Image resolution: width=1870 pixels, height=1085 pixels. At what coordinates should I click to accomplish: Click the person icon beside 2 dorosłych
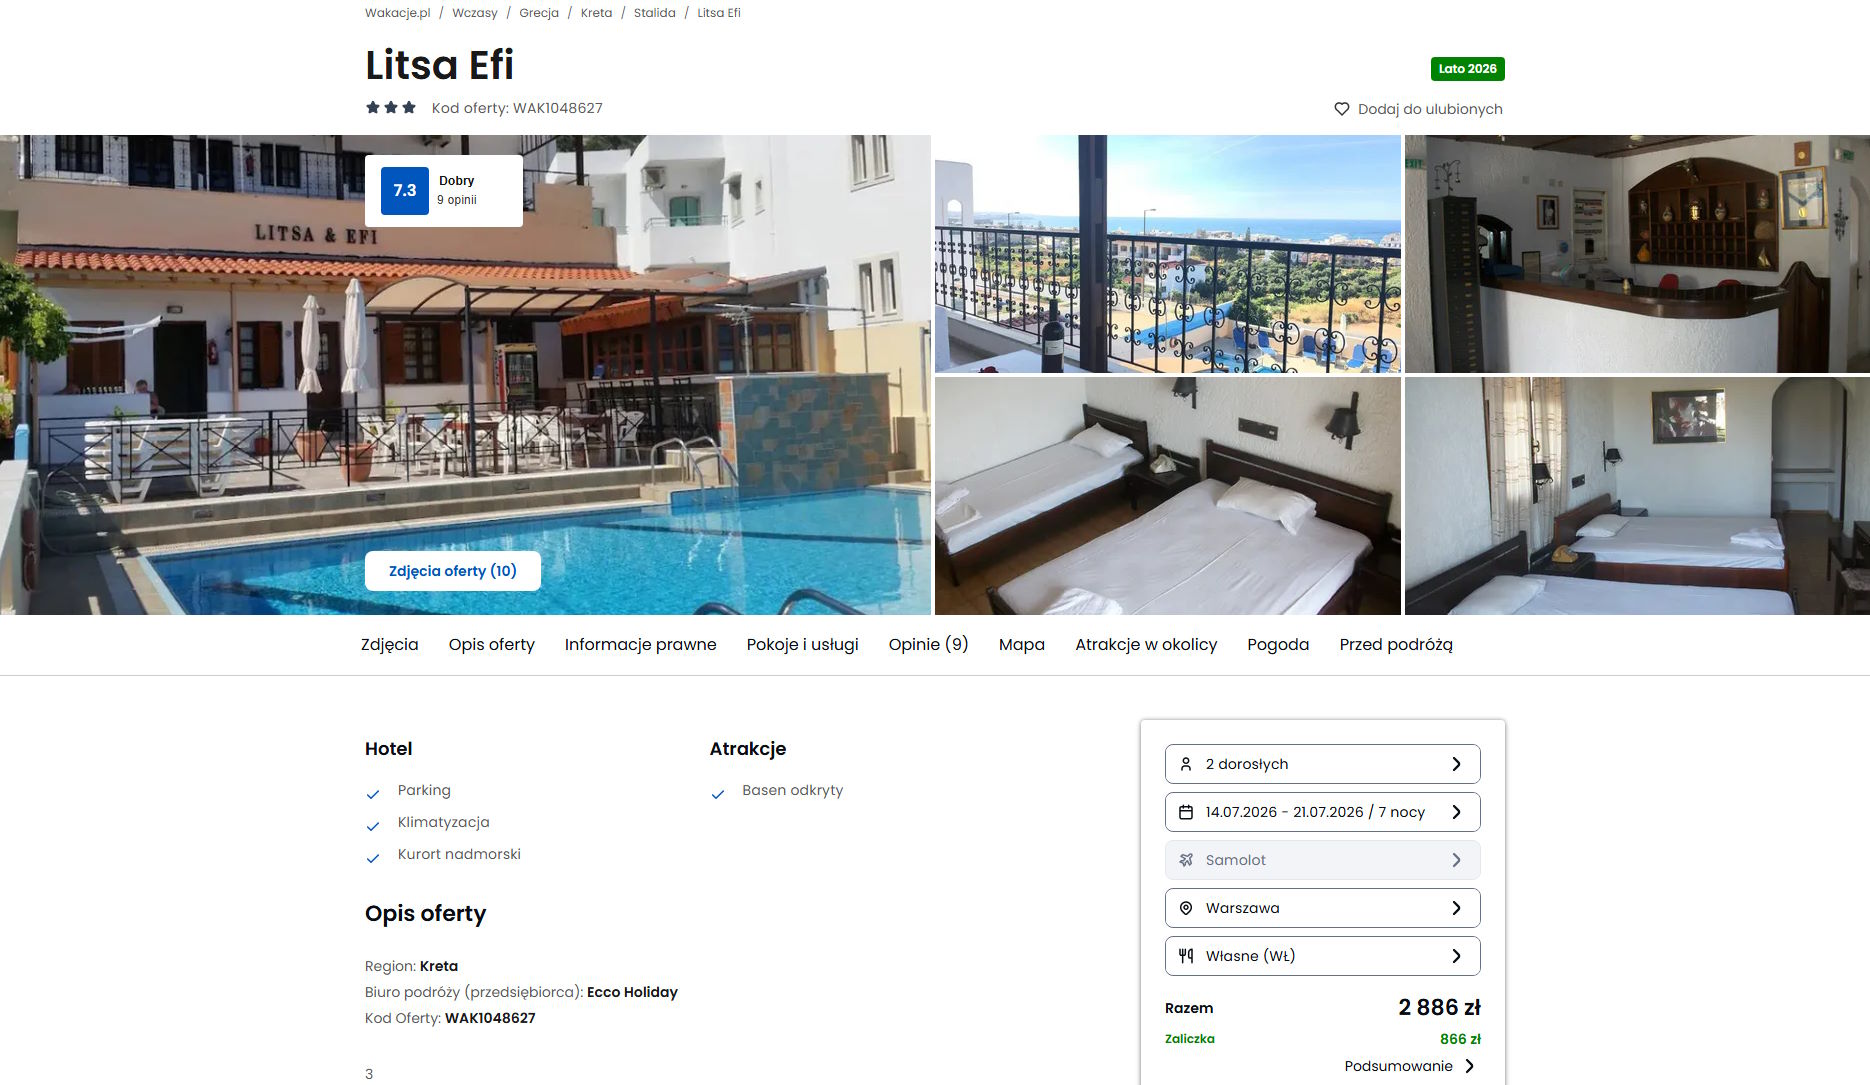1186,764
